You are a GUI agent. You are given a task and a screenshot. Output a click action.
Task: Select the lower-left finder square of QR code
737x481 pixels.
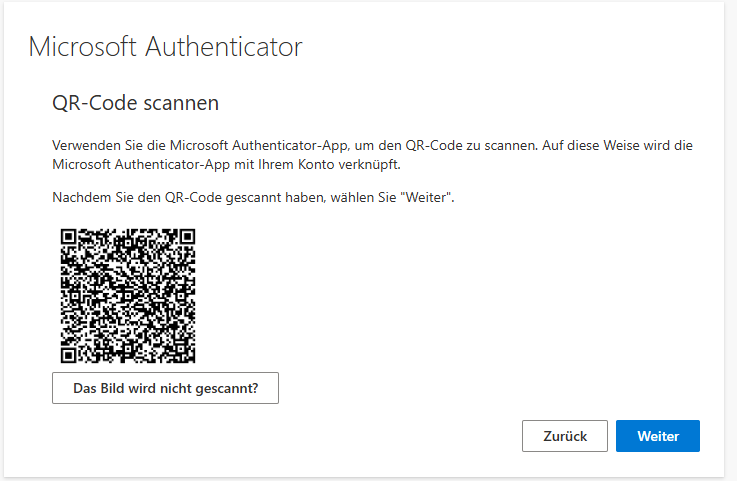pyautogui.click(x=69, y=355)
